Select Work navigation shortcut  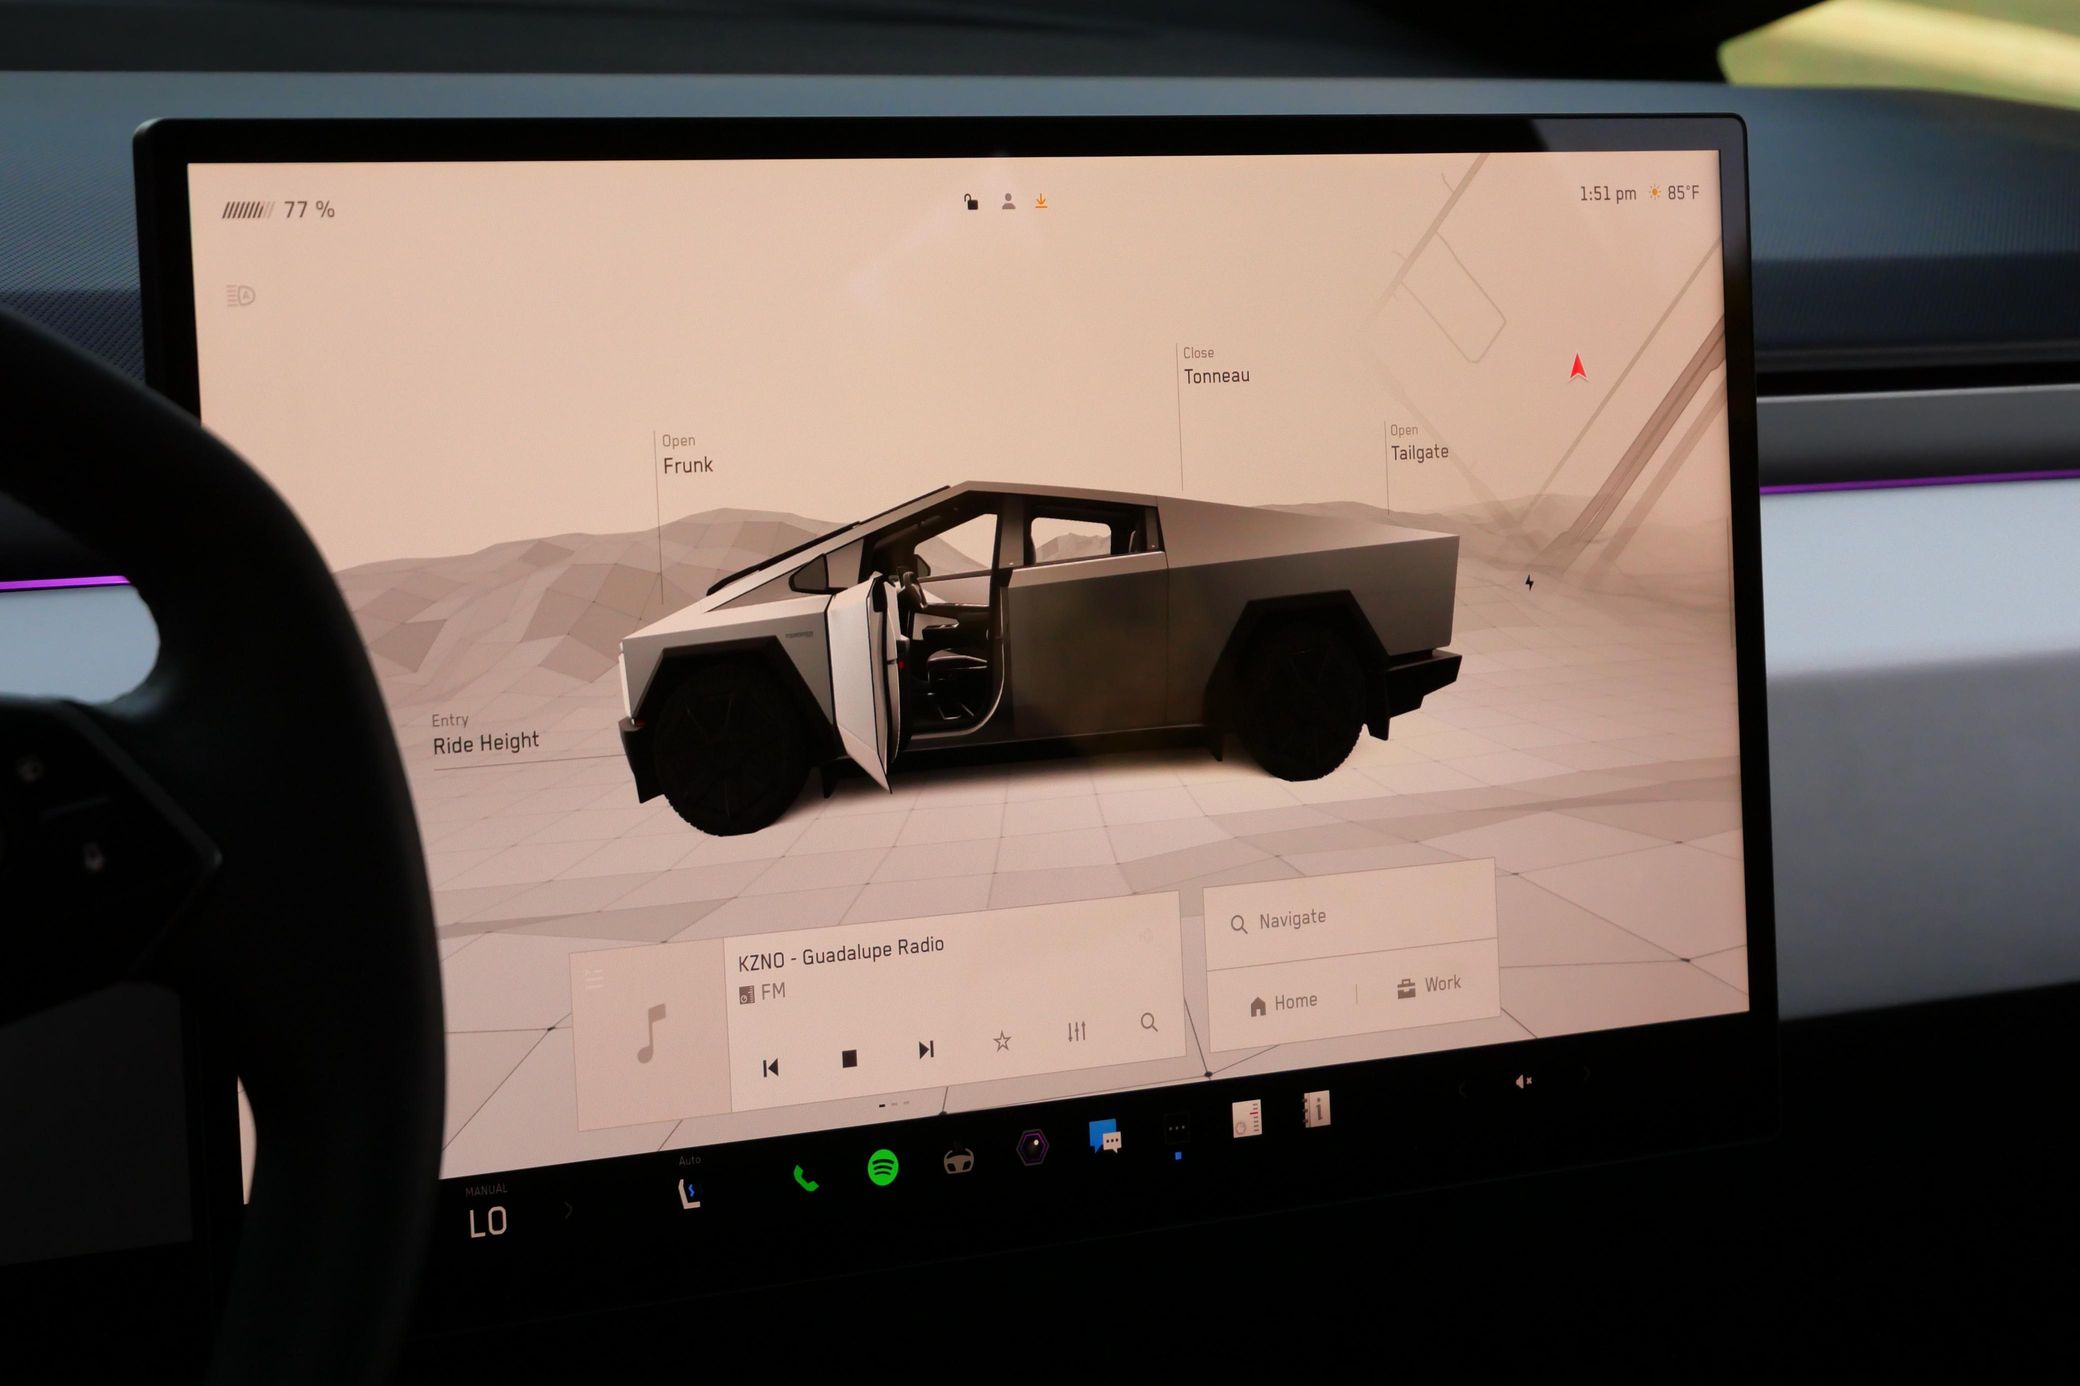[x=1428, y=986]
